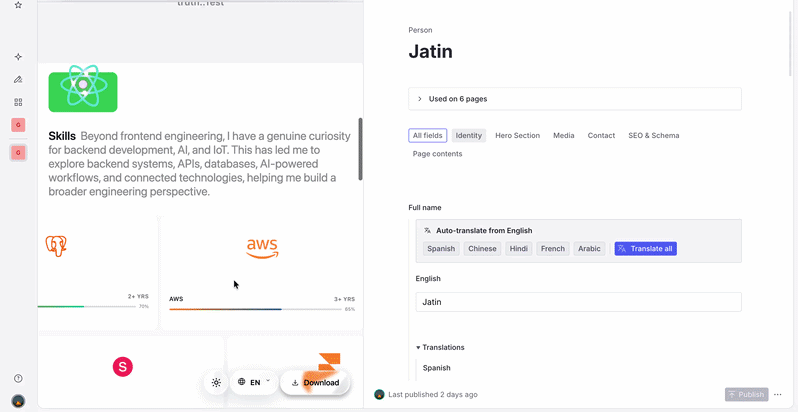Click the Spanish label under Translations
798x412 pixels.
click(x=436, y=368)
